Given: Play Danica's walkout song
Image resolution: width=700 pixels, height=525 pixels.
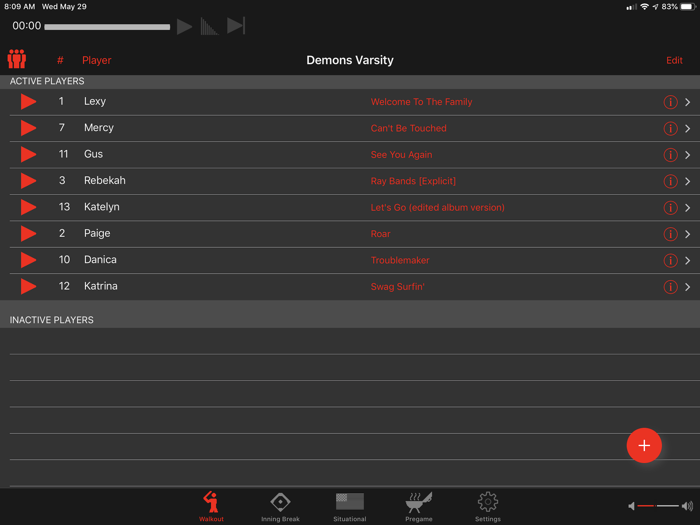Looking at the screenshot, I should [28, 260].
